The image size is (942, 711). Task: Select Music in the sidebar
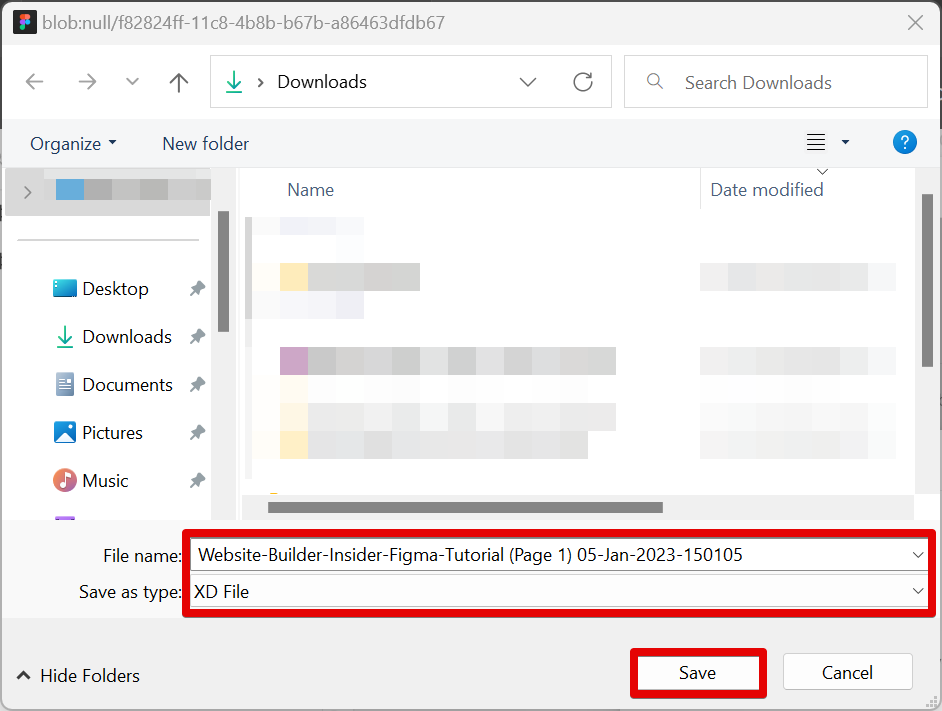pyautogui.click(x=105, y=481)
